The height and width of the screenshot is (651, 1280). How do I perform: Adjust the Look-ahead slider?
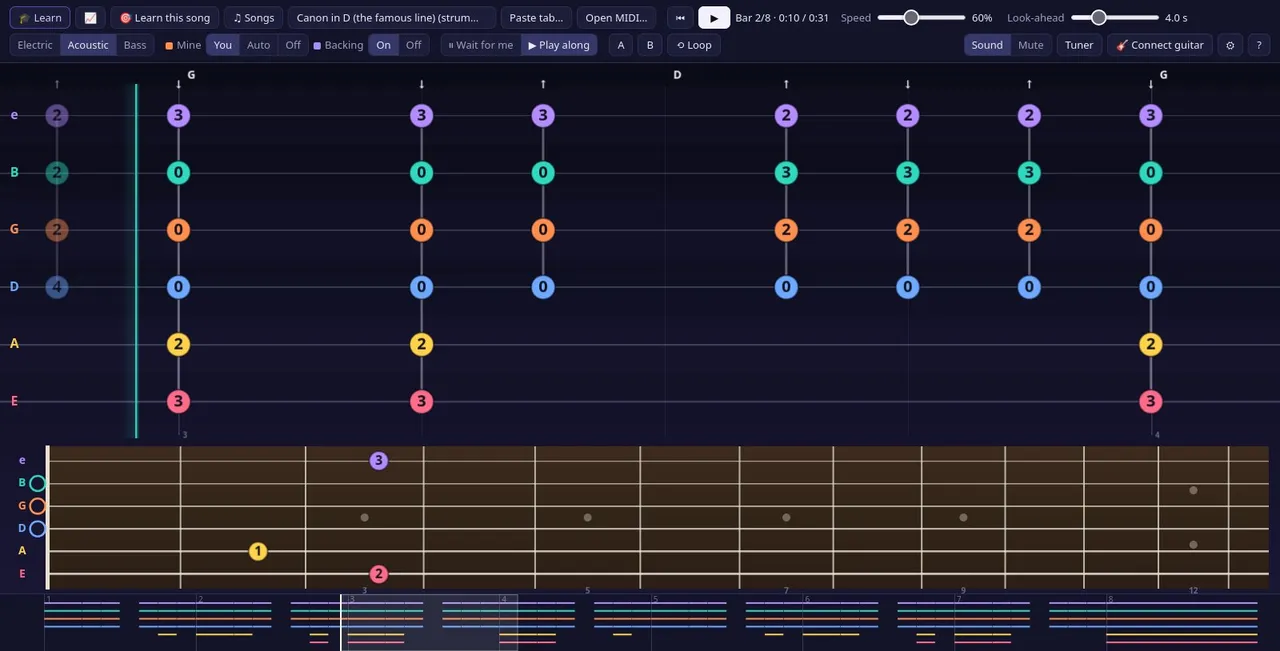click(1115, 18)
